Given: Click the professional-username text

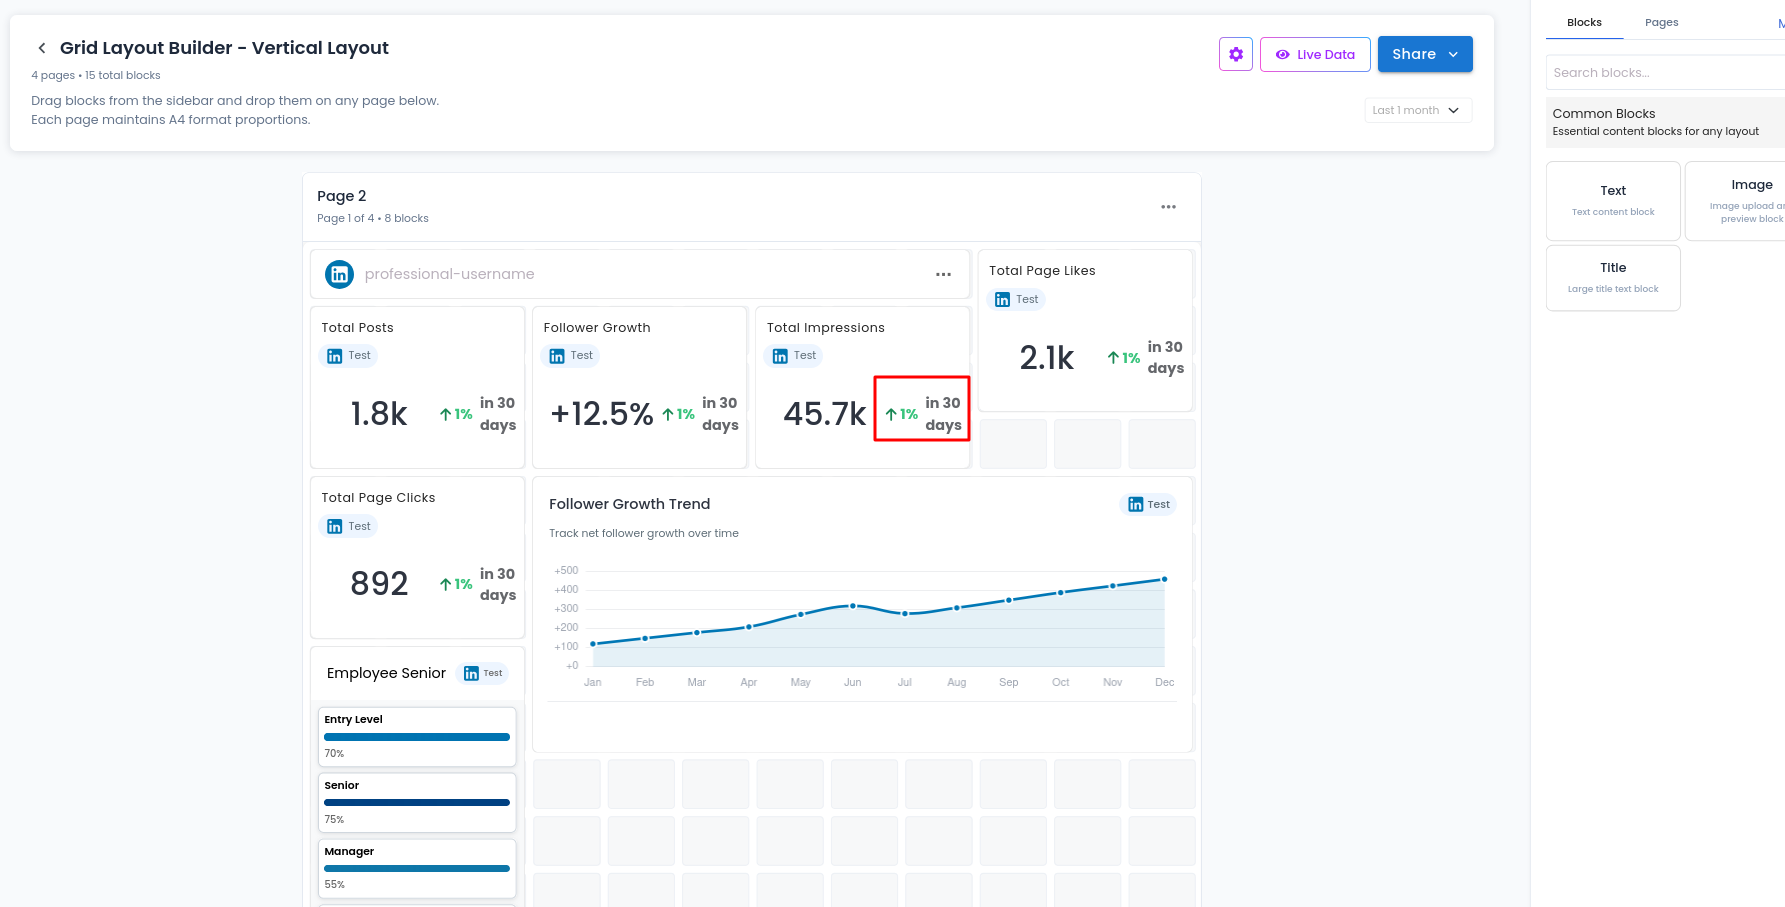Looking at the screenshot, I should tap(449, 274).
